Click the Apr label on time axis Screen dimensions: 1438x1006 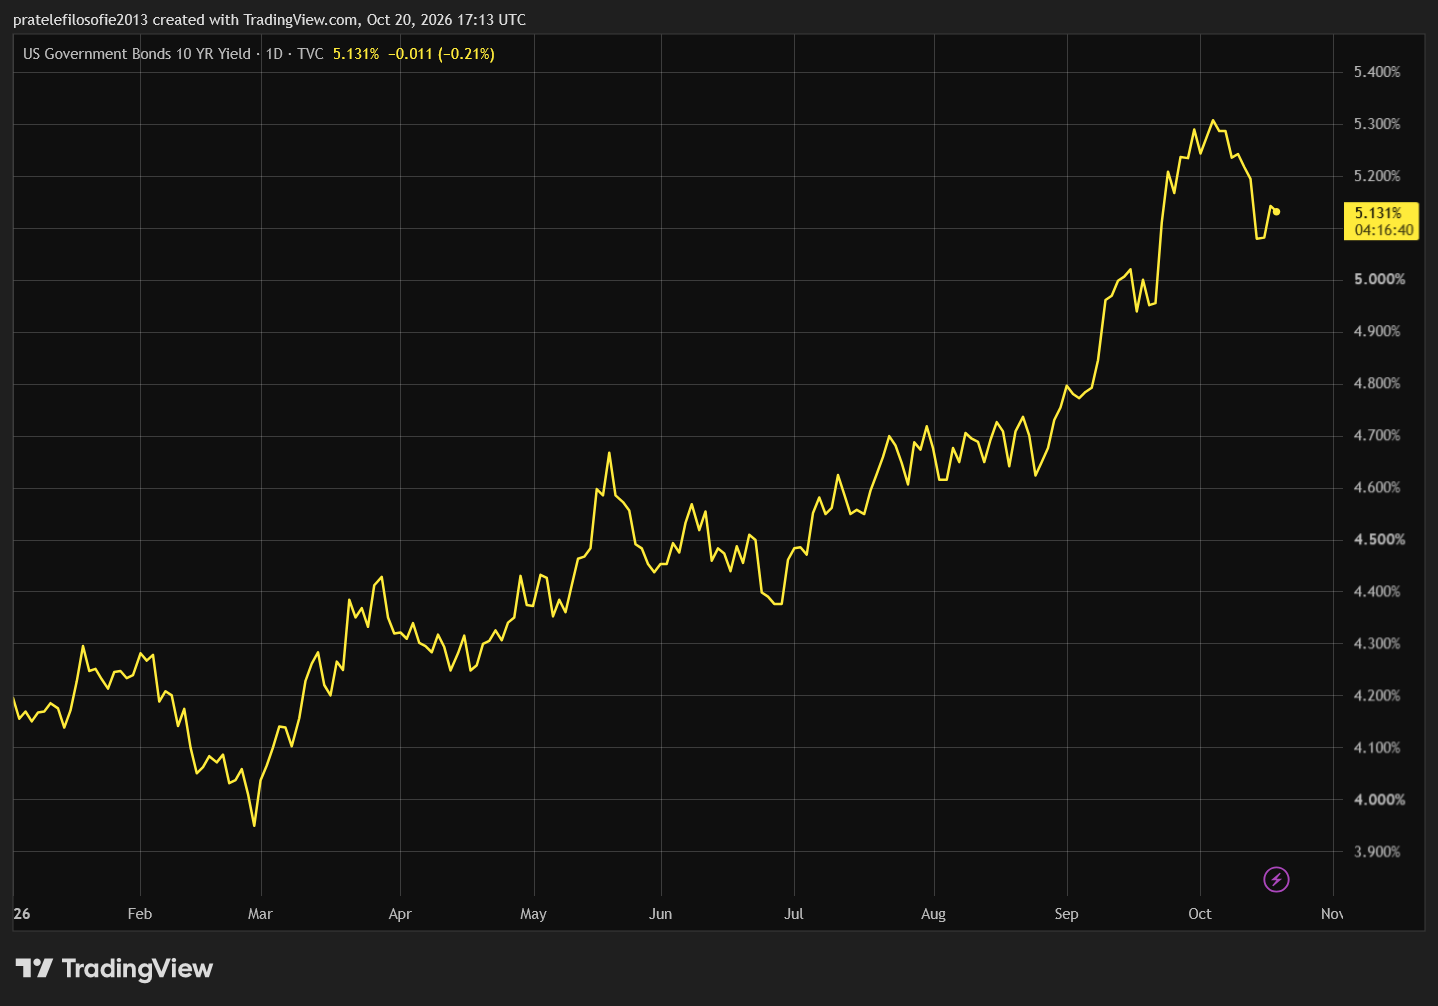[x=400, y=913]
